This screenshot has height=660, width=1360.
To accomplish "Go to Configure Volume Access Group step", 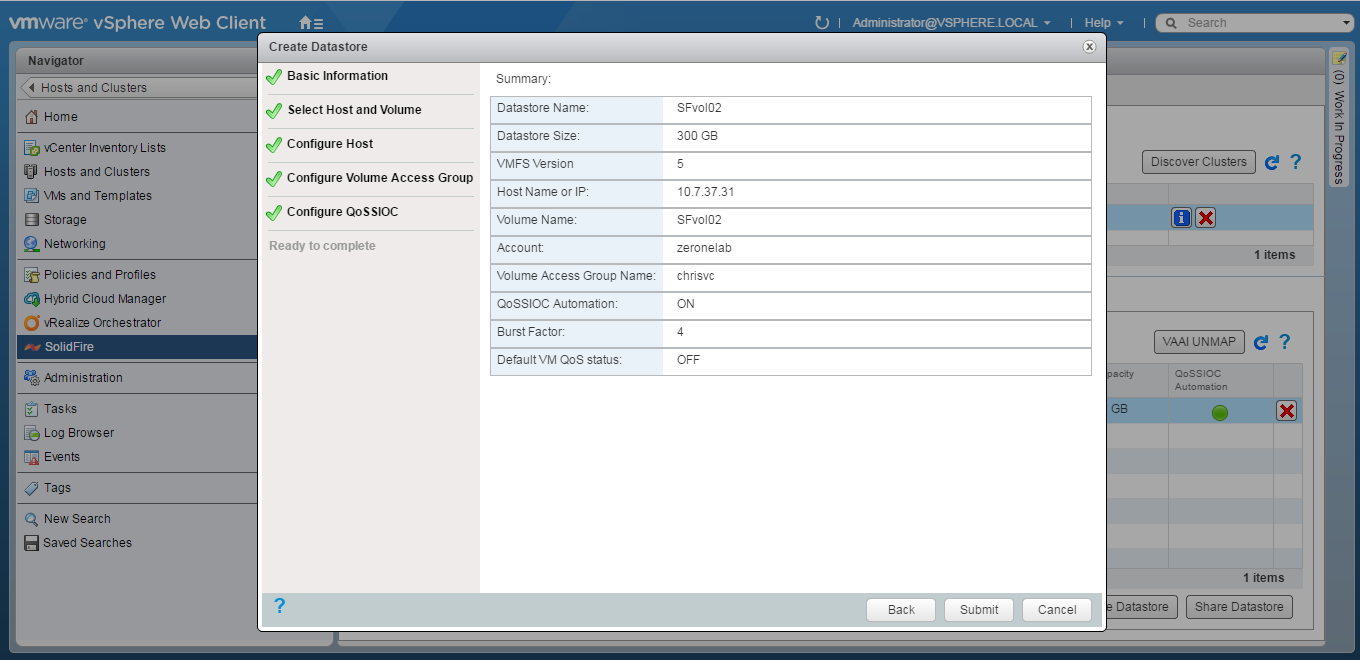I will 380,178.
